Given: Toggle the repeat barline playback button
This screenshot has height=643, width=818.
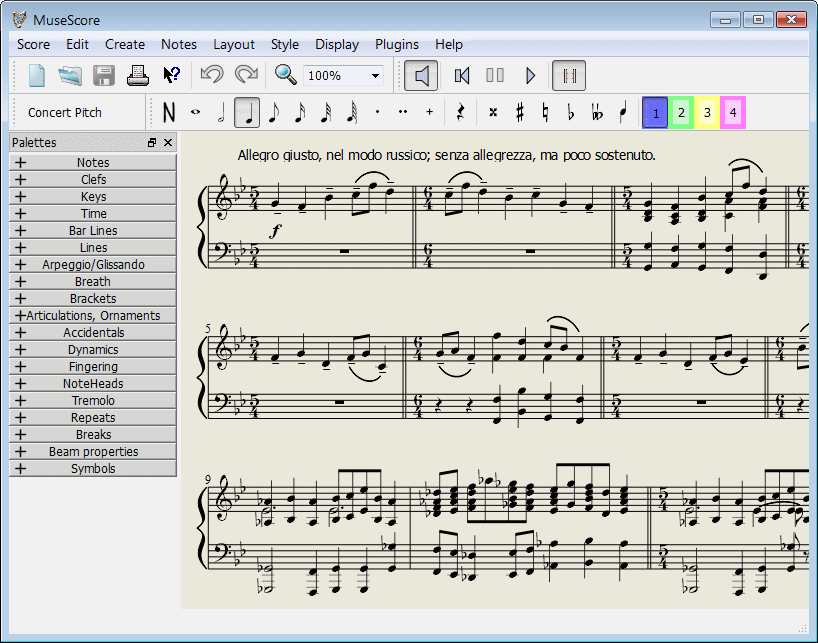Looking at the screenshot, I should click(x=569, y=76).
